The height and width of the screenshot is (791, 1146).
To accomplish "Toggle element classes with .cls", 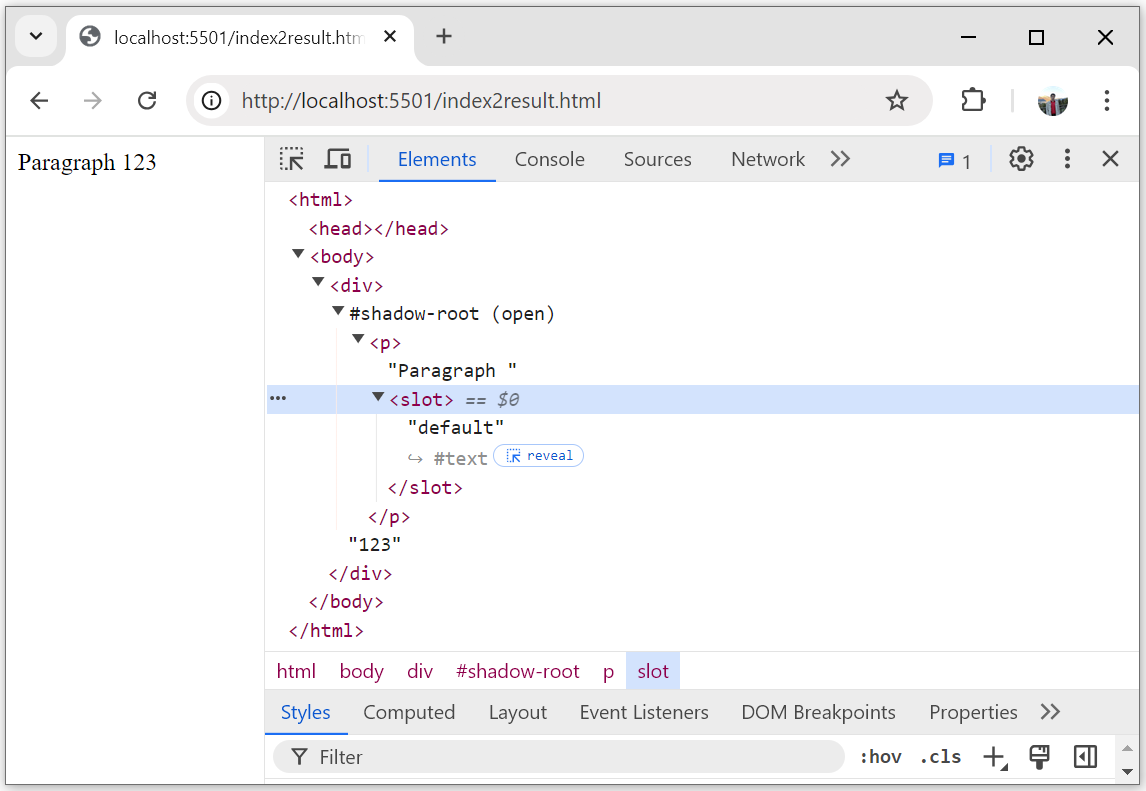I will click(x=939, y=757).
